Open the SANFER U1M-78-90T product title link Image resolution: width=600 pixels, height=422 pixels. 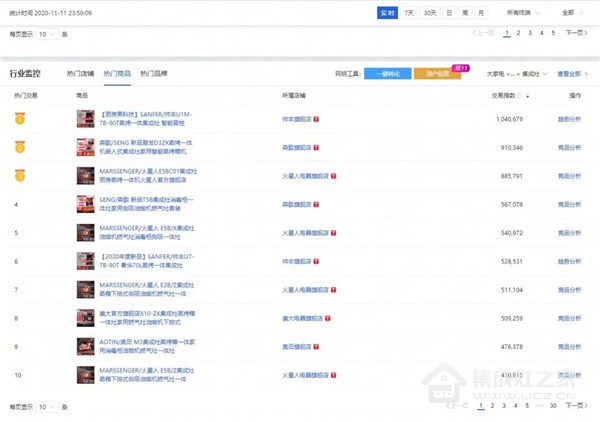click(146, 119)
